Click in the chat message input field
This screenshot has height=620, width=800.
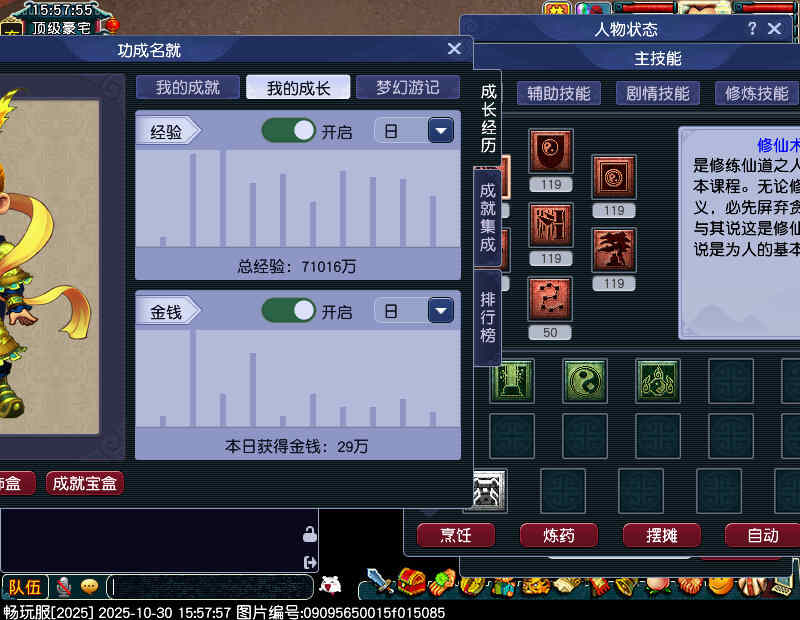tap(209, 587)
